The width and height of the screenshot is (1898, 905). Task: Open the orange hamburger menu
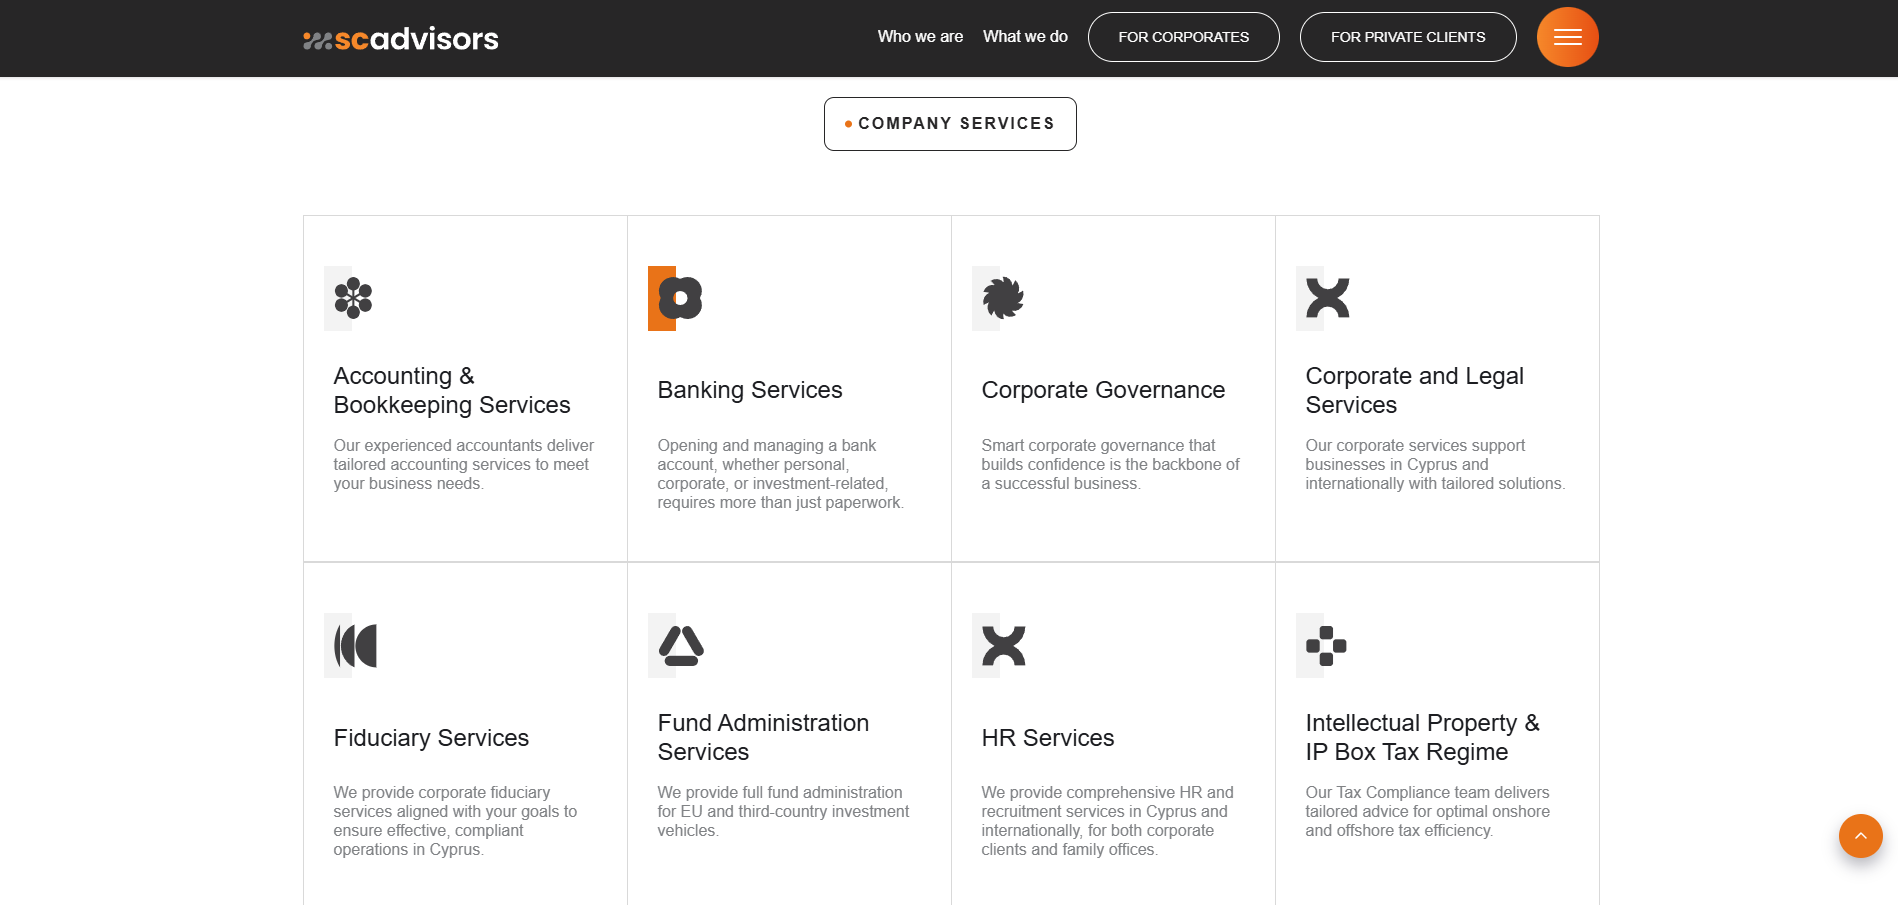point(1567,37)
